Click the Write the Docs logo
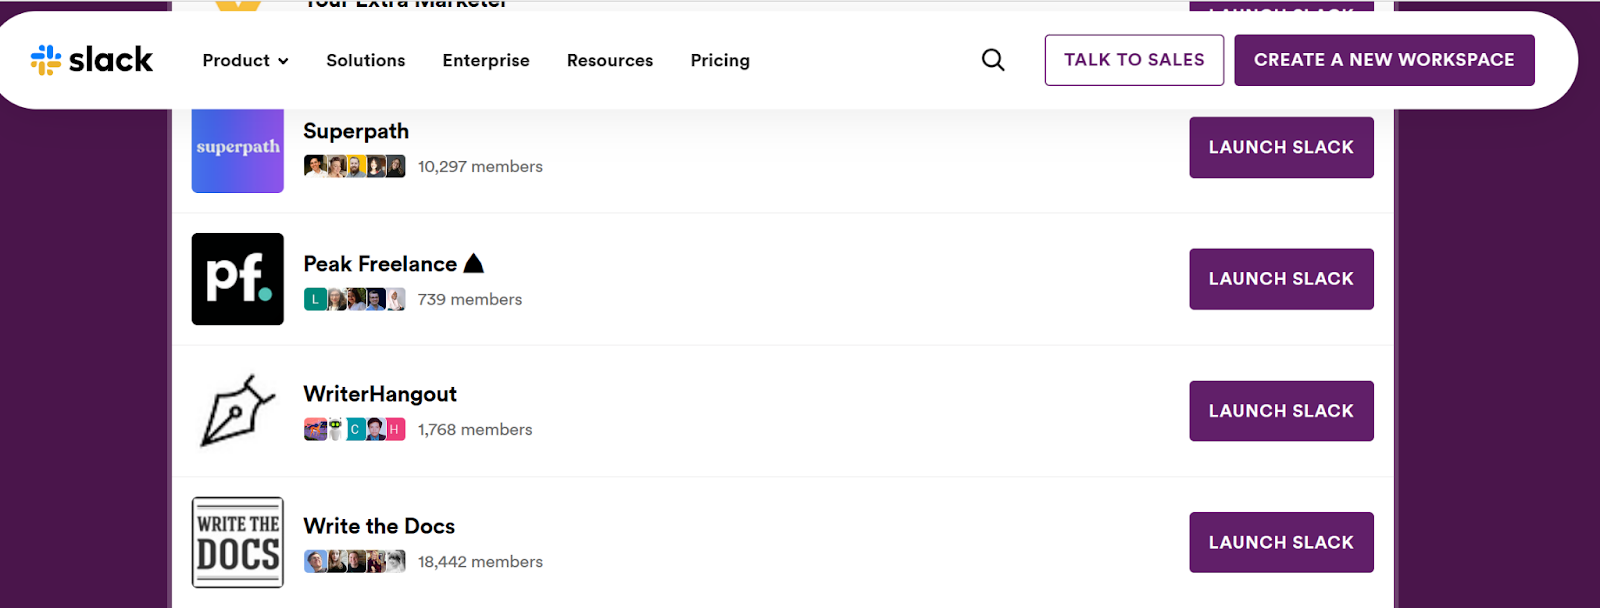Viewport: 1600px width, 608px height. point(238,542)
